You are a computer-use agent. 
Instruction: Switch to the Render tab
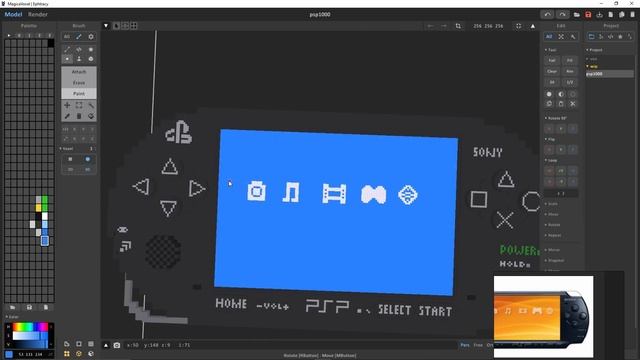(38, 14)
